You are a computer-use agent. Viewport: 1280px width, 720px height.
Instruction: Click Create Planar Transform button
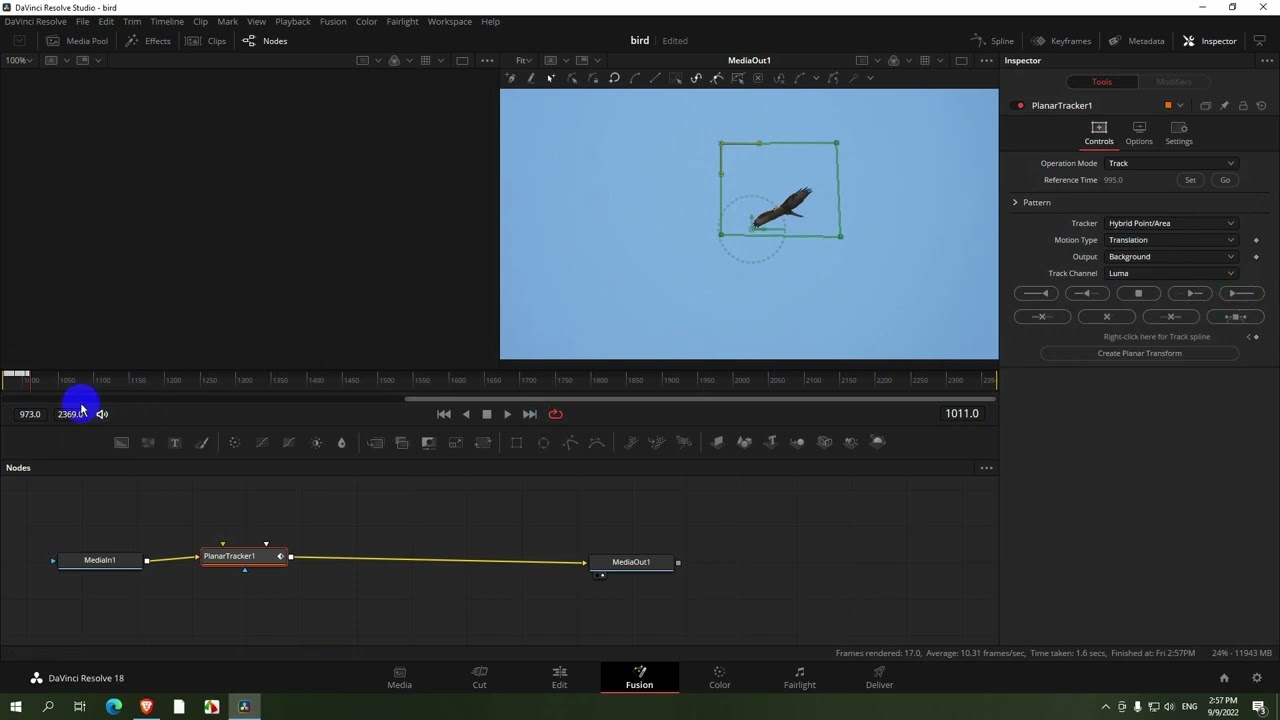pyautogui.click(x=1139, y=353)
